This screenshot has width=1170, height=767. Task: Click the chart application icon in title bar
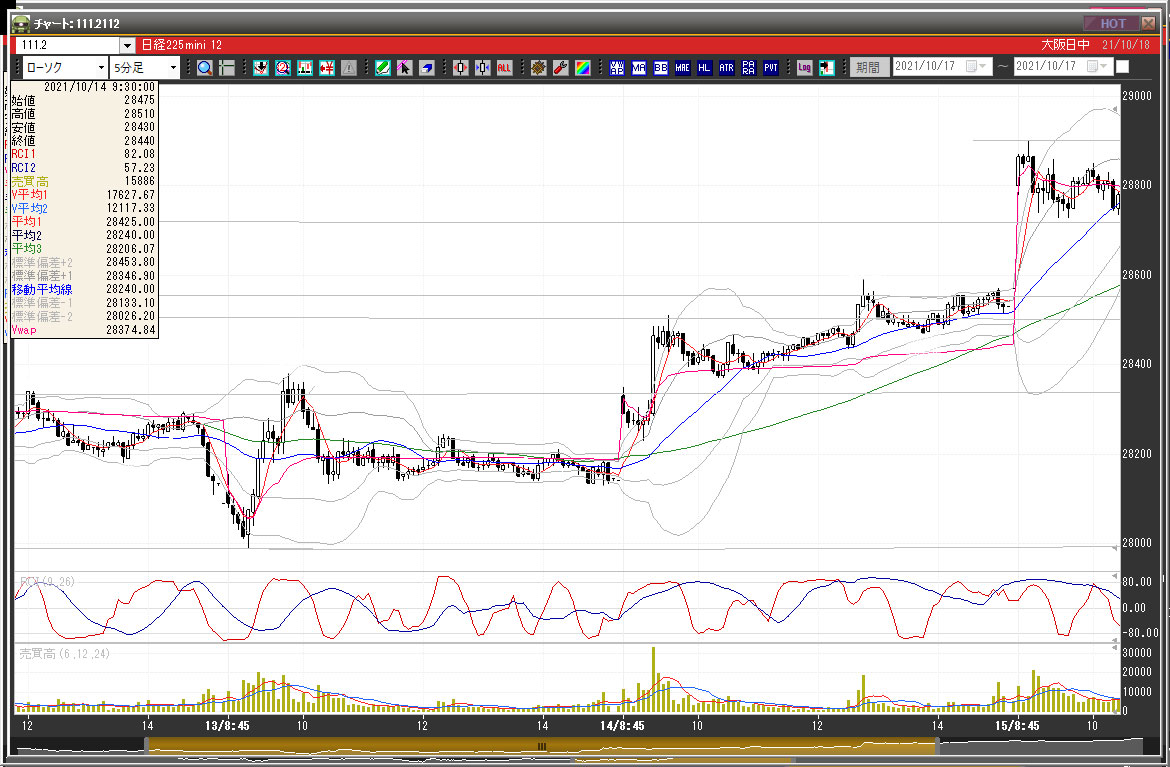(20, 24)
